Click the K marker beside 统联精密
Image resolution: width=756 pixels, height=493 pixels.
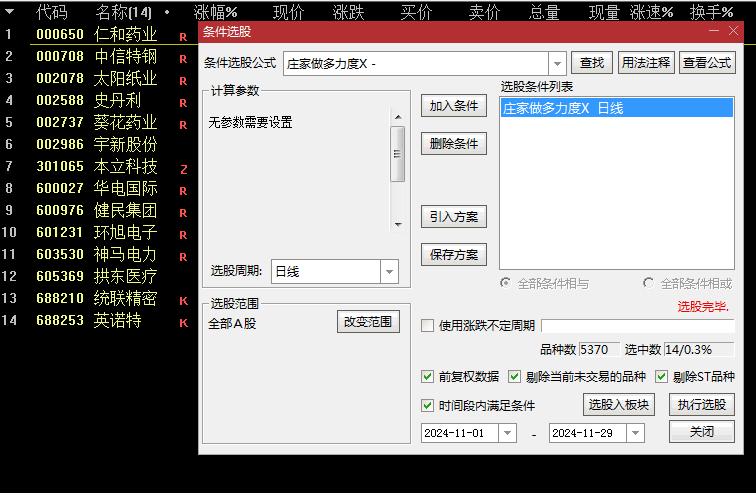(183, 301)
